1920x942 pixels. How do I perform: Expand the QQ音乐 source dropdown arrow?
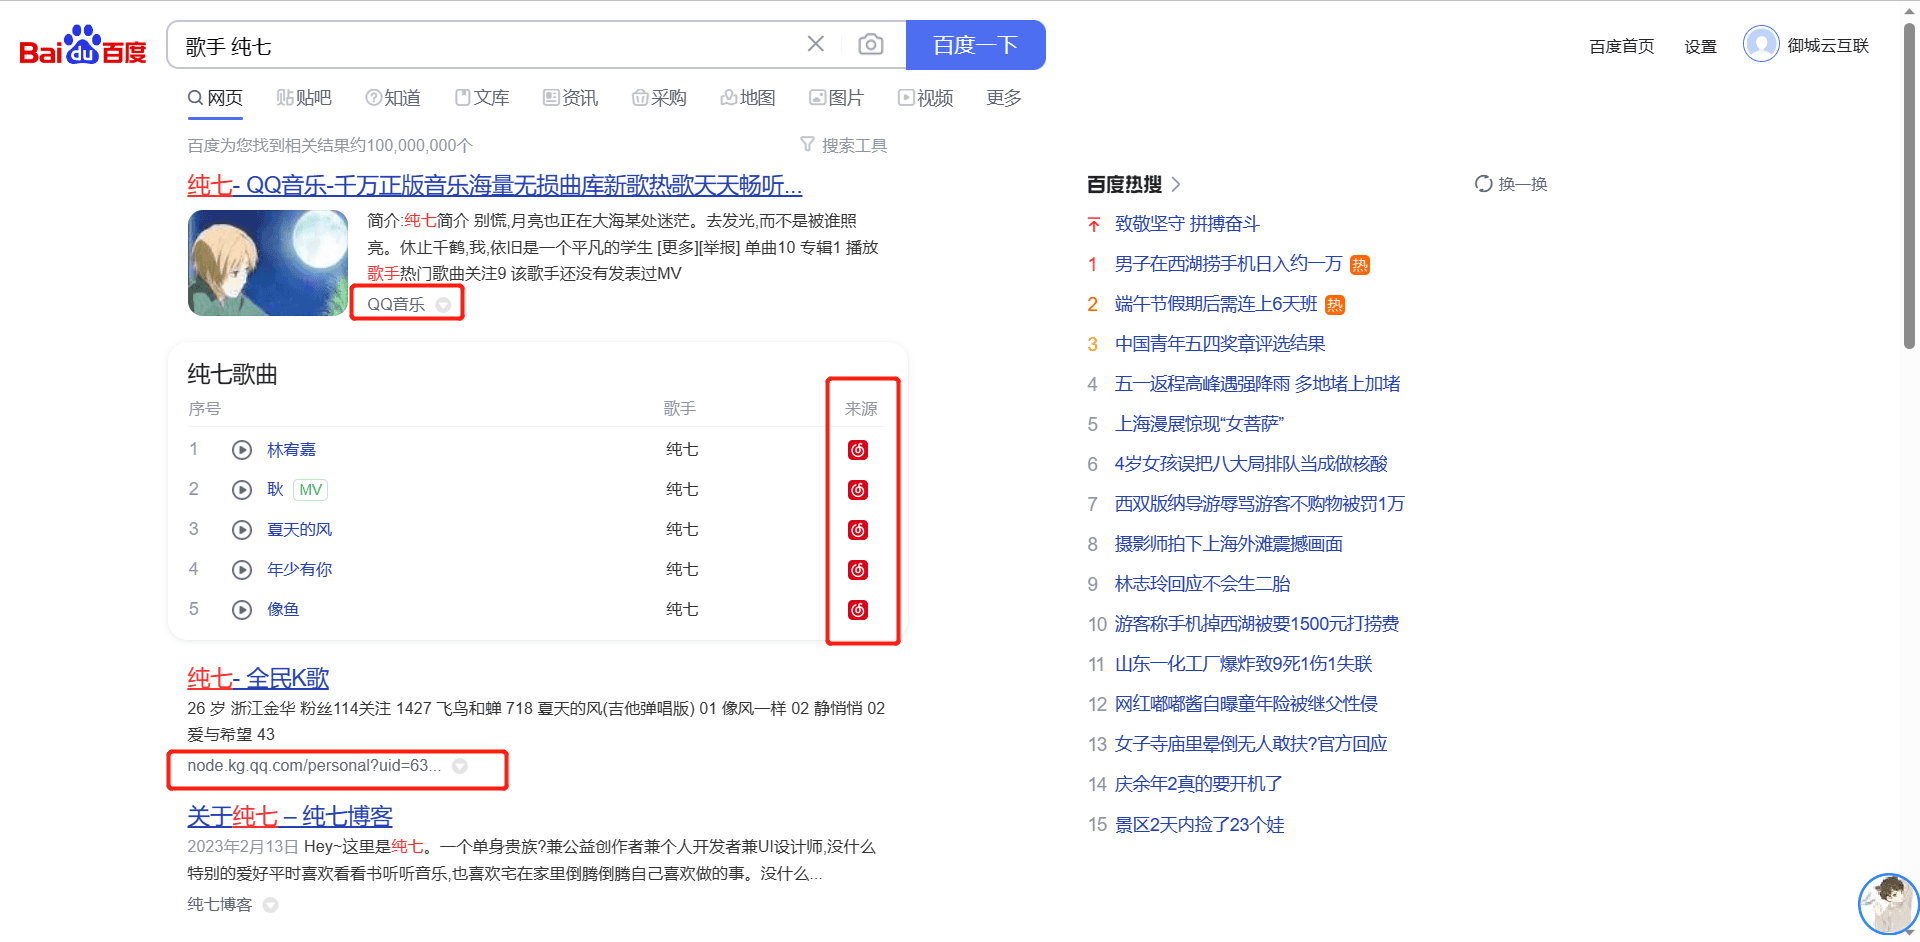(443, 305)
